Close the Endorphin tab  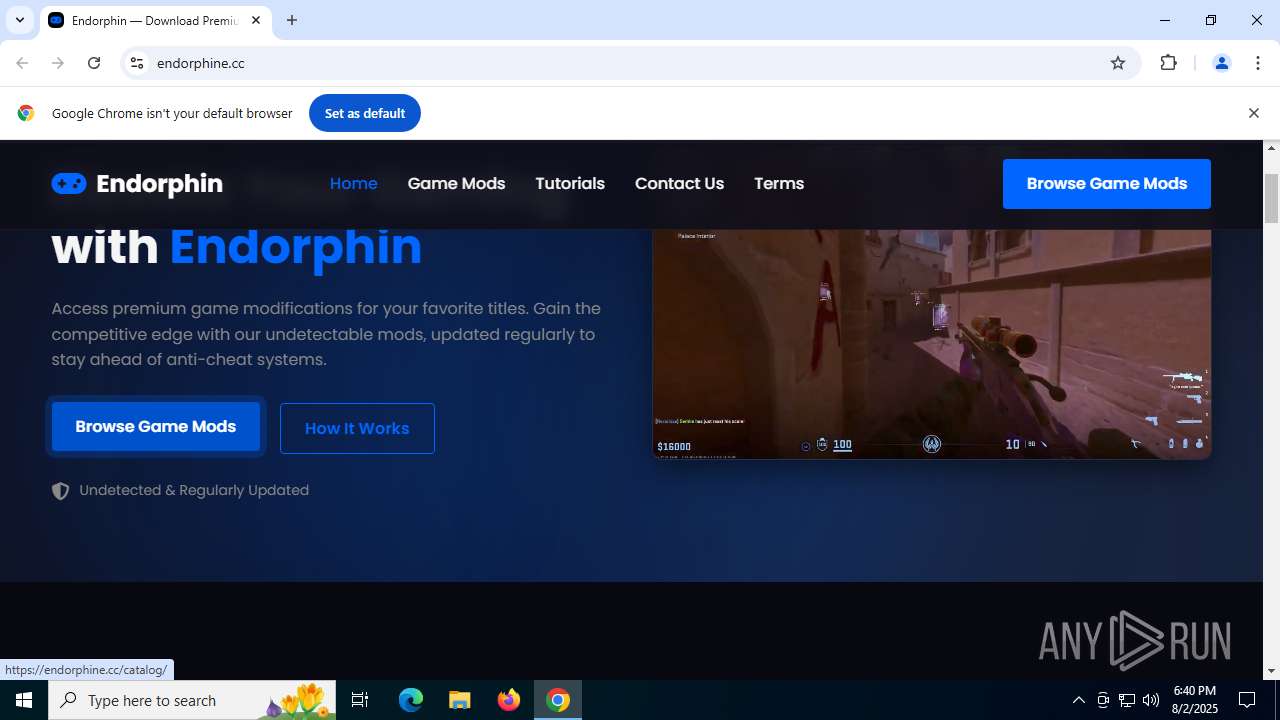[x=256, y=20]
